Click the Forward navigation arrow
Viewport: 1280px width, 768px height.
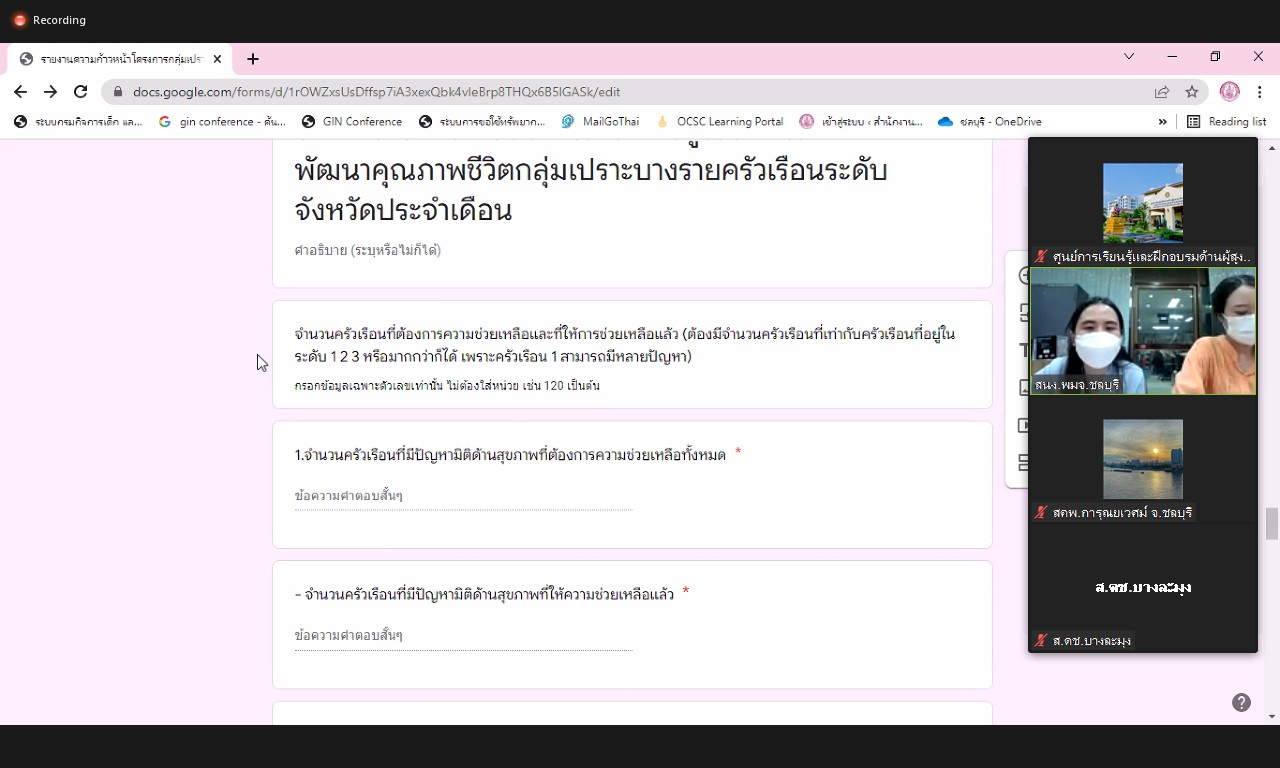coord(50,92)
